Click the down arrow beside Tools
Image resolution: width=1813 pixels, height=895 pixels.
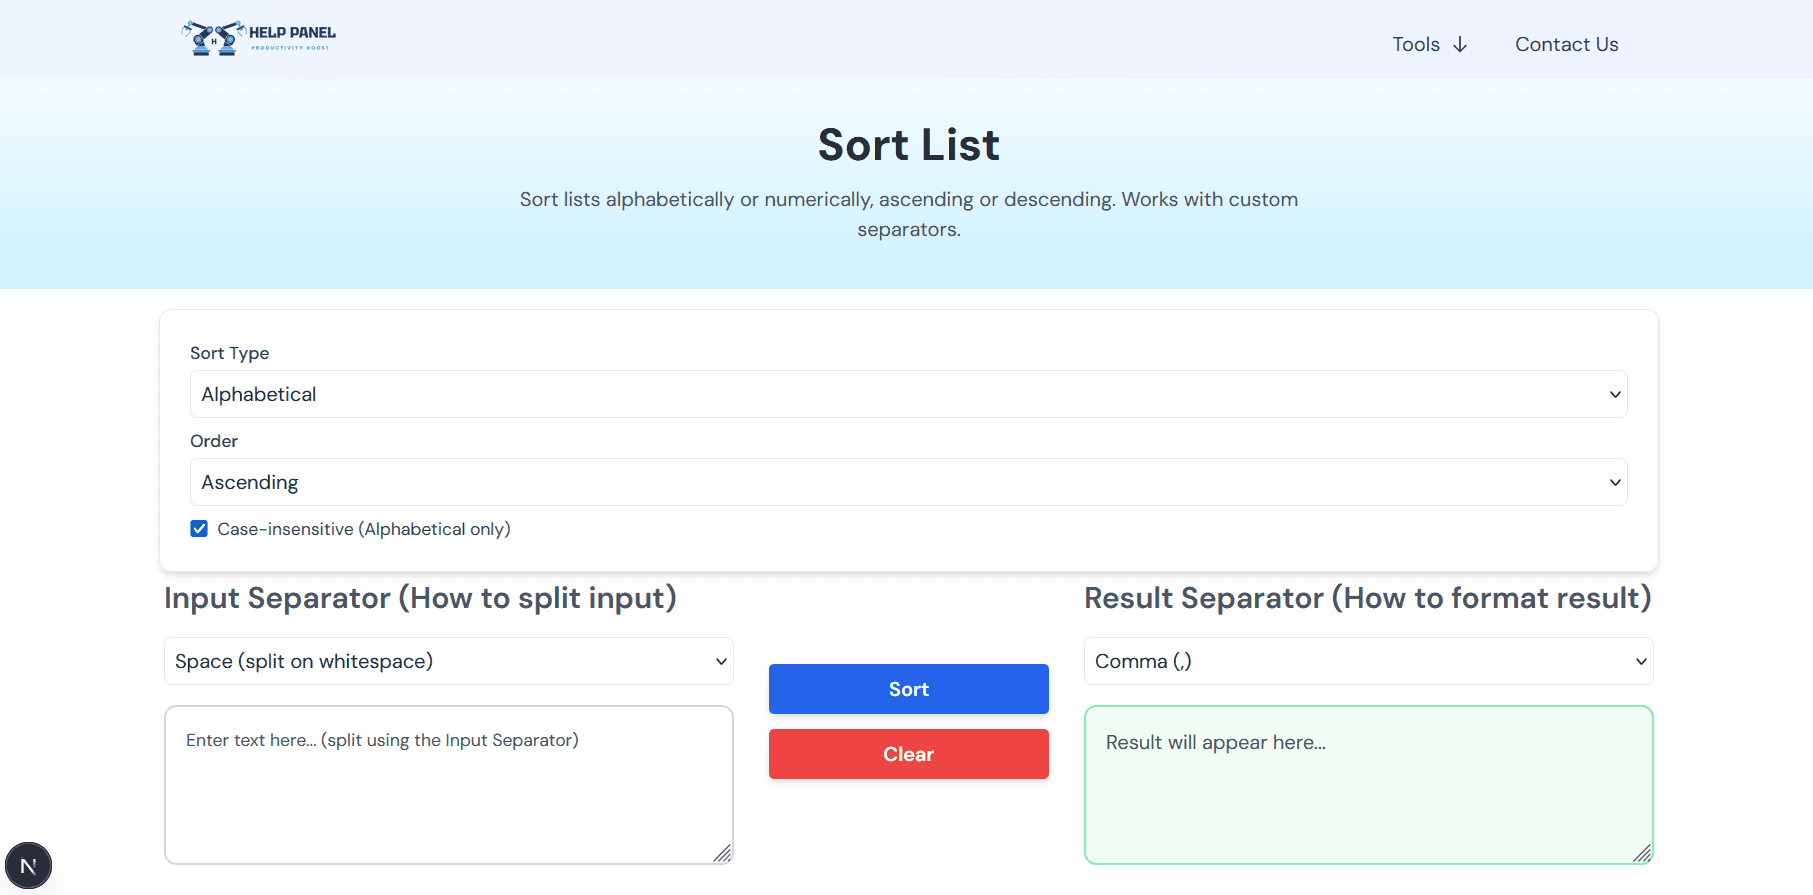1460,45
